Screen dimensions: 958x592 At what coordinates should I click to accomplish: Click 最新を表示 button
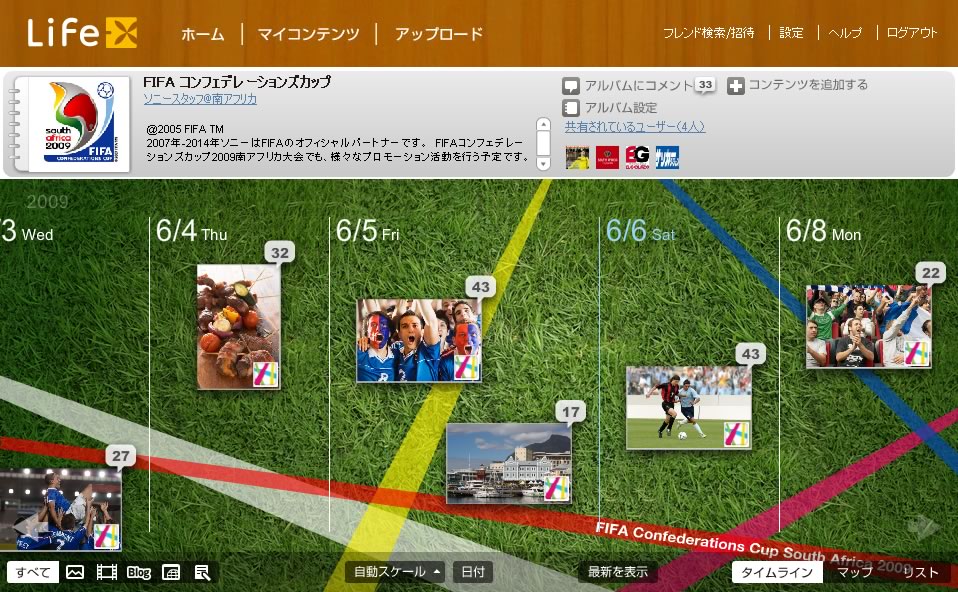(x=618, y=572)
